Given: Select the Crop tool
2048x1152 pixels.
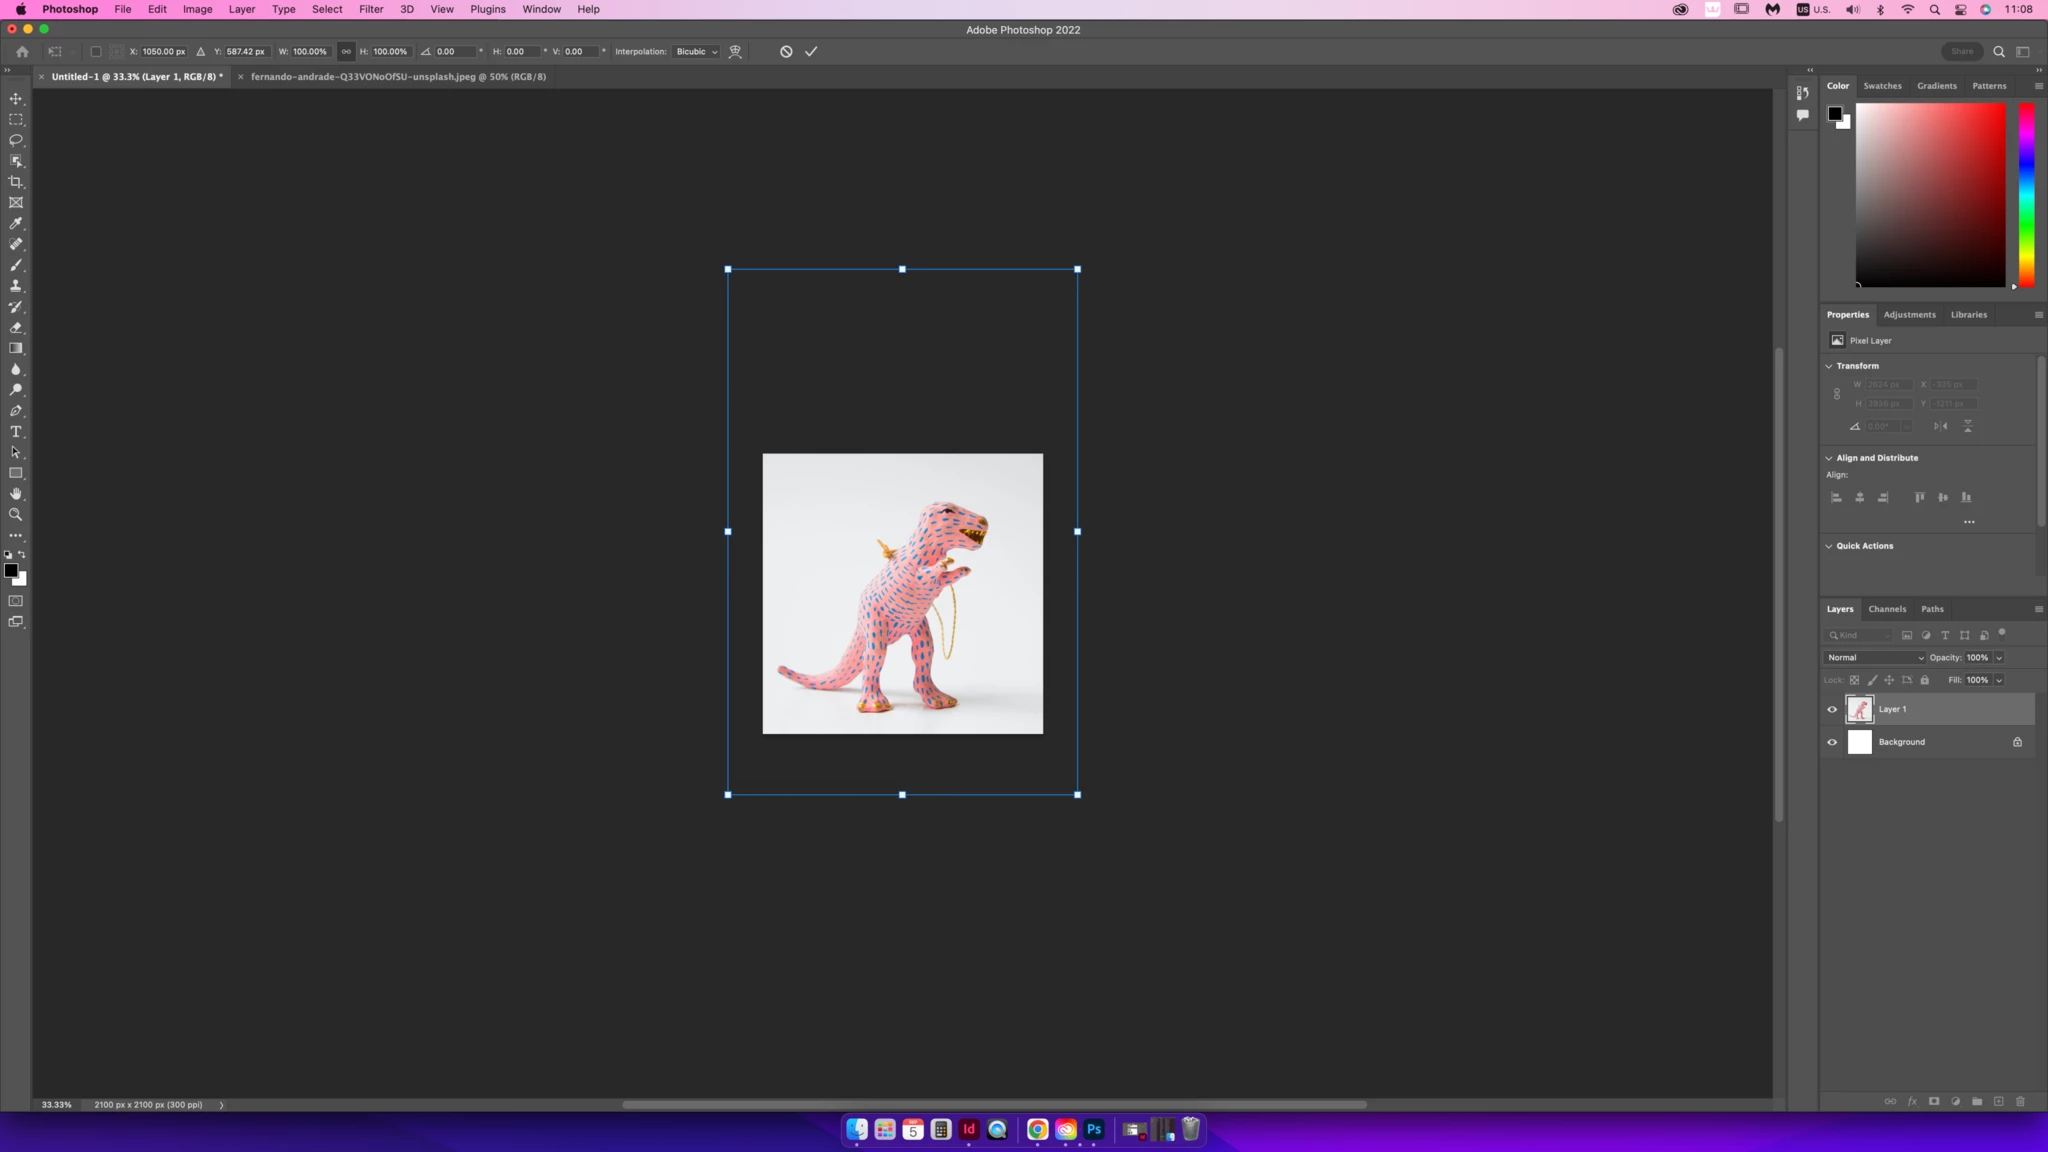Looking at the screenshot, I should [x=16, y=182].
